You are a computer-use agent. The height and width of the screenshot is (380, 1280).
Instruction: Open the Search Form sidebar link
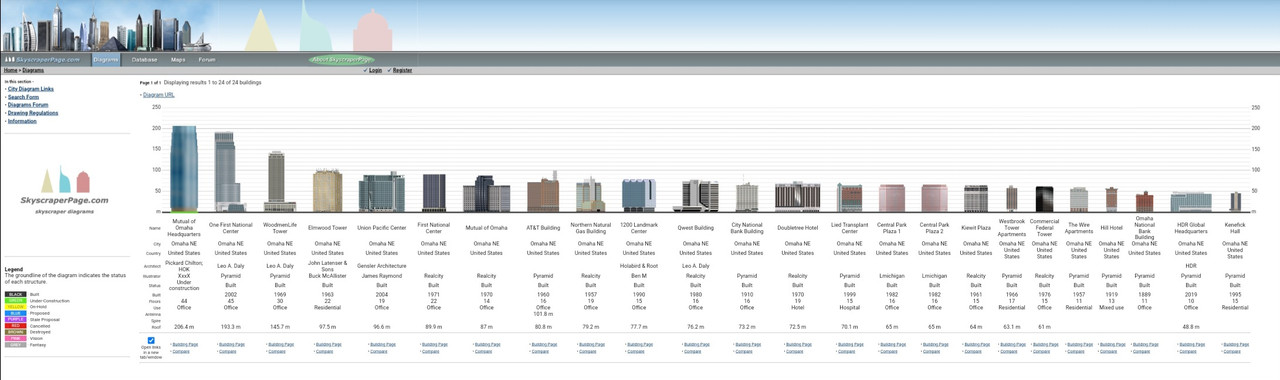[23, 97]
